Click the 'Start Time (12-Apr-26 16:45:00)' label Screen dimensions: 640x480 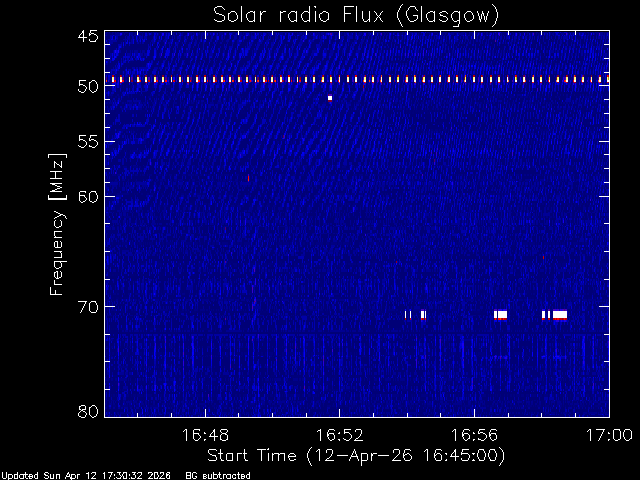pos(356,455)
